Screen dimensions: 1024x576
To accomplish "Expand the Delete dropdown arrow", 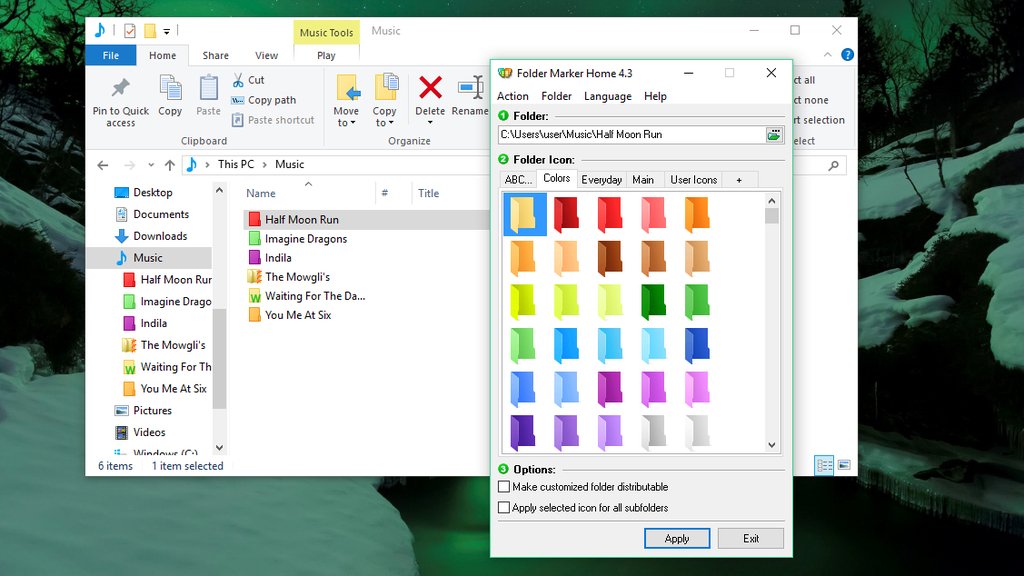I will click(430, 123).
